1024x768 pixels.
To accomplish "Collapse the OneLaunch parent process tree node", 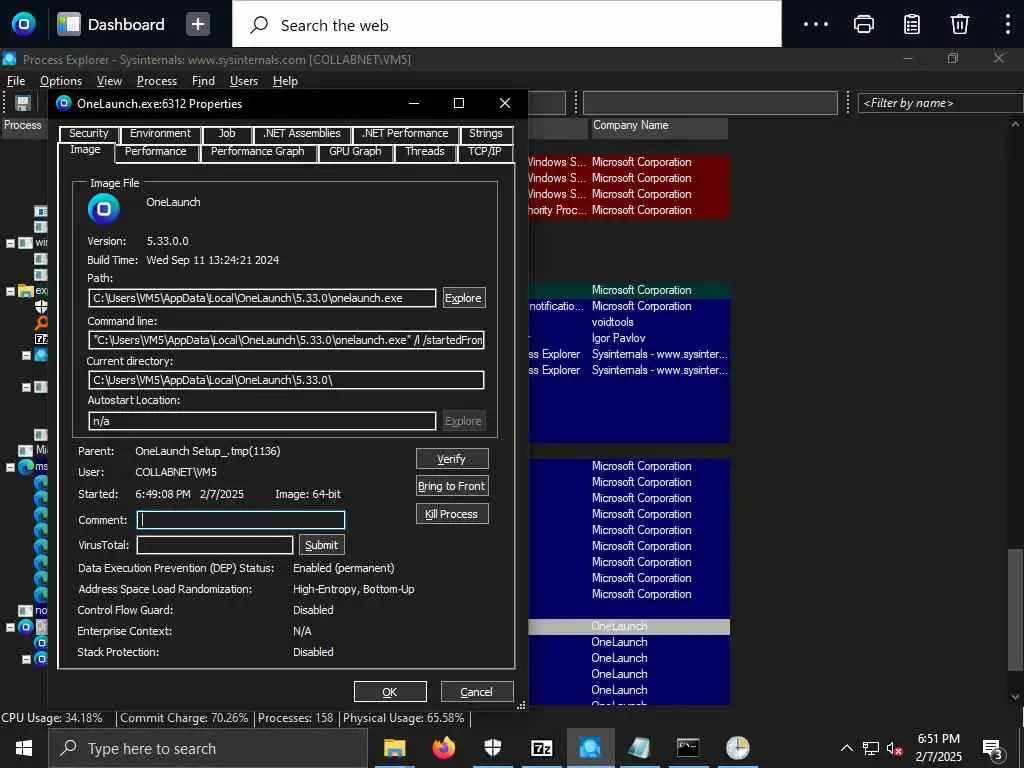I will click(x=10, y=627).
